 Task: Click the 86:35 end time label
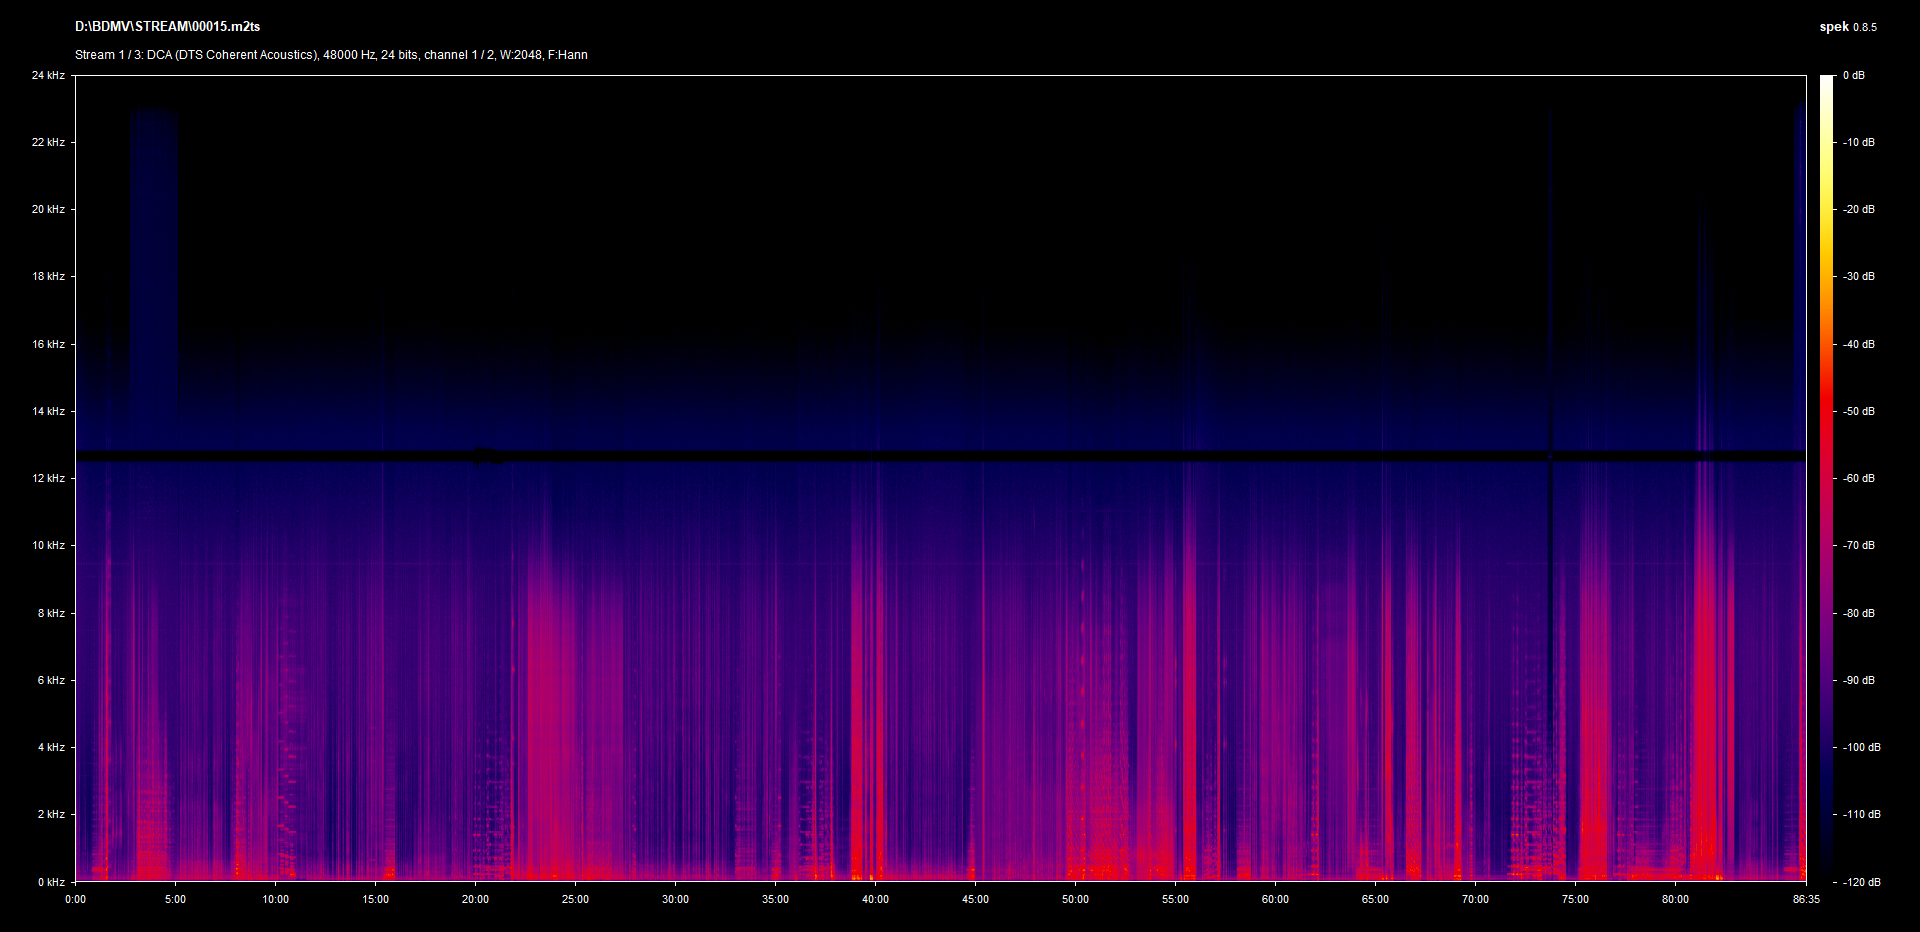tap(1806, 899)
